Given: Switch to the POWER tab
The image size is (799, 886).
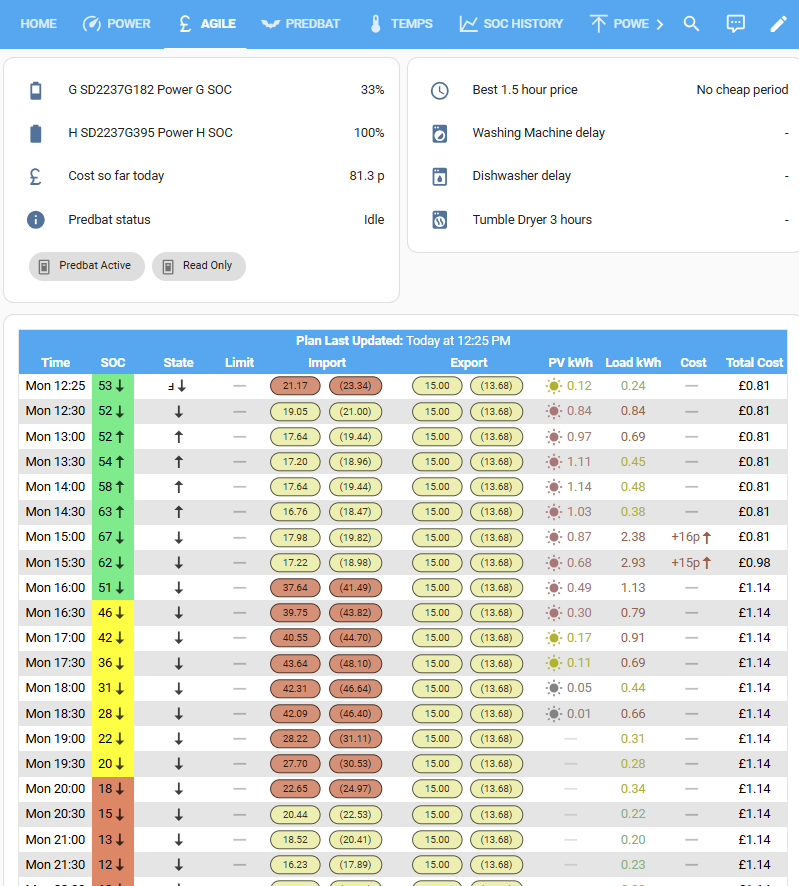Looking at the screenshot, I should click(x=116, y=24).
